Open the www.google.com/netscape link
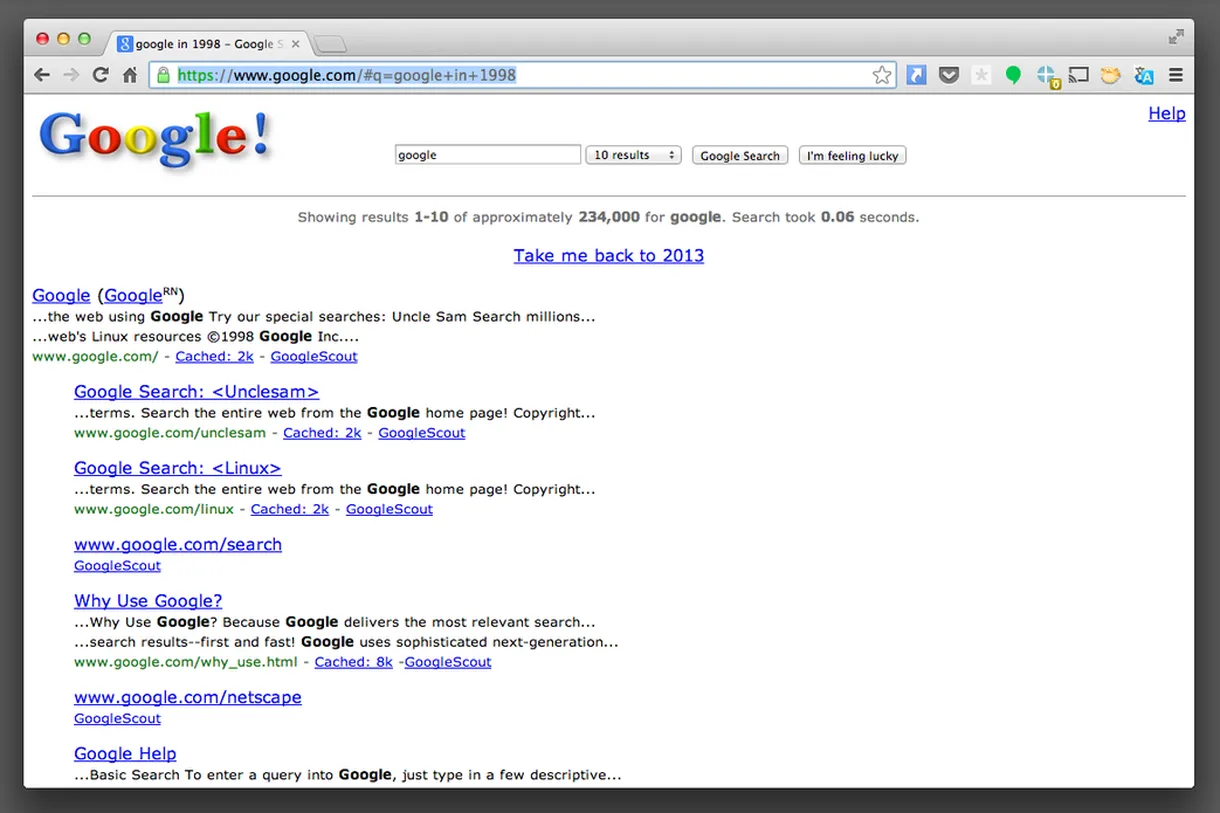The height and width of the screenshot is (813, 1220). click(x=188, y=697)
